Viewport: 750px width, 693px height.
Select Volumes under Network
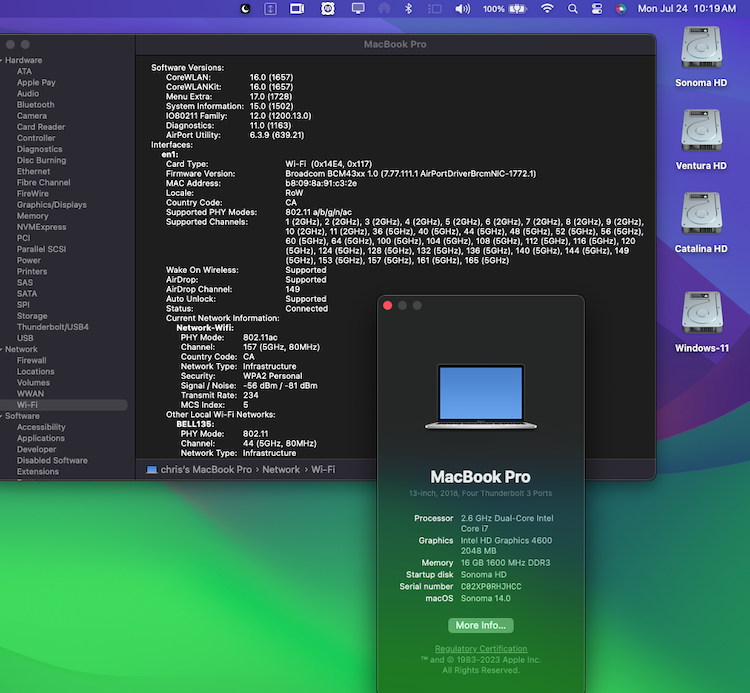point(33,383)
